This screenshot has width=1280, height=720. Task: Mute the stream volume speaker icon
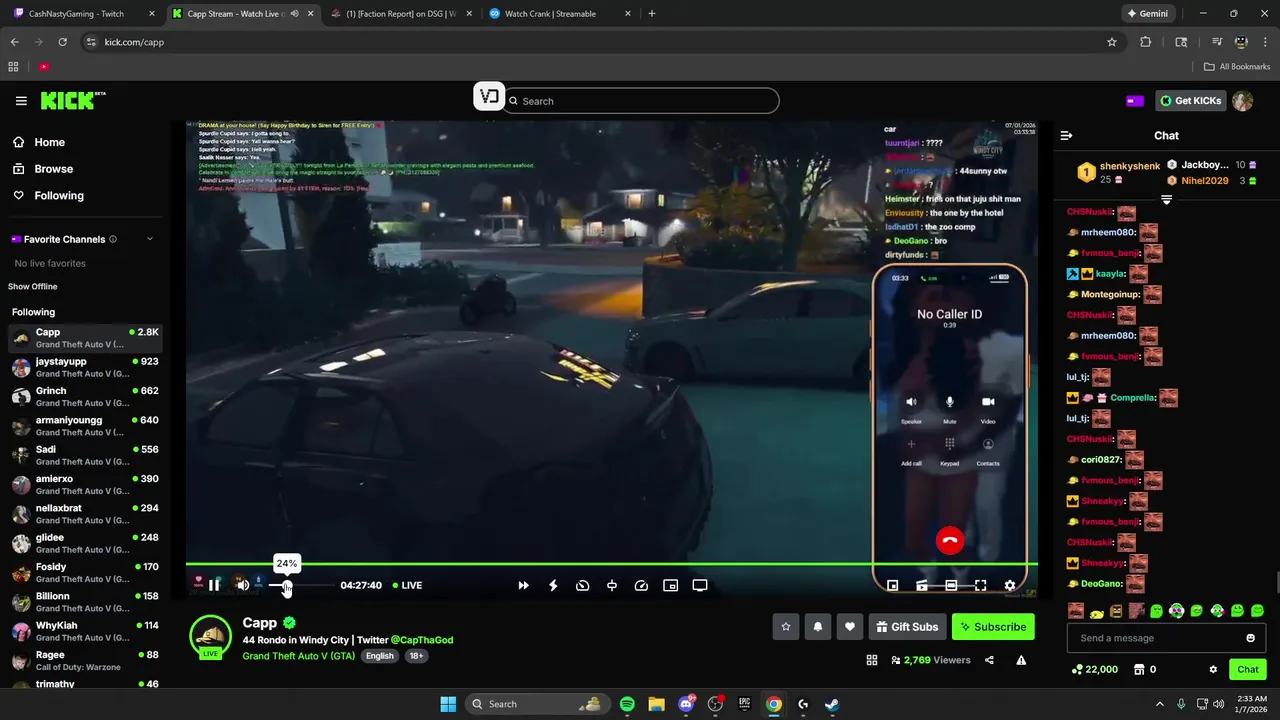click(242, 585)
